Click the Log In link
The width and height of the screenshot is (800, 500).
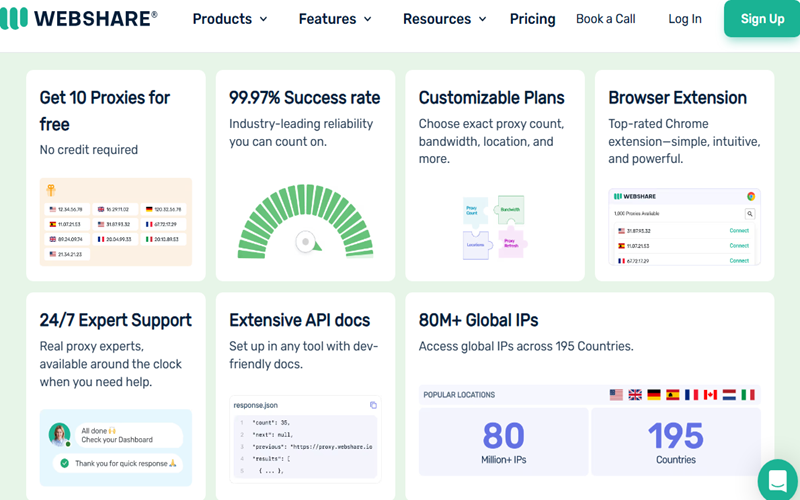[685, 19]
